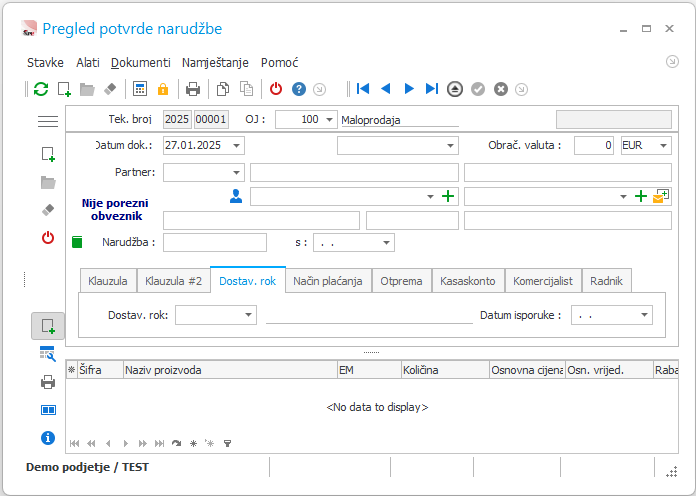This screenshot has height=496, width=696.
Task: Go to next record arrow
Action: tap(409, 89)
